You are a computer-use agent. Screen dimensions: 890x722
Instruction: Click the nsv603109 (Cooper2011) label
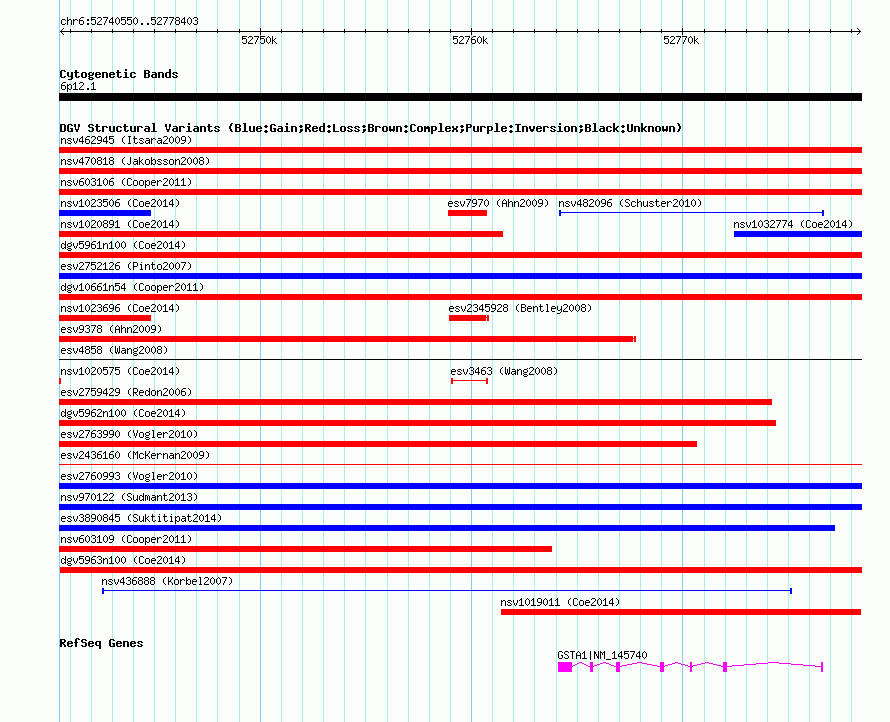point(126,539)
